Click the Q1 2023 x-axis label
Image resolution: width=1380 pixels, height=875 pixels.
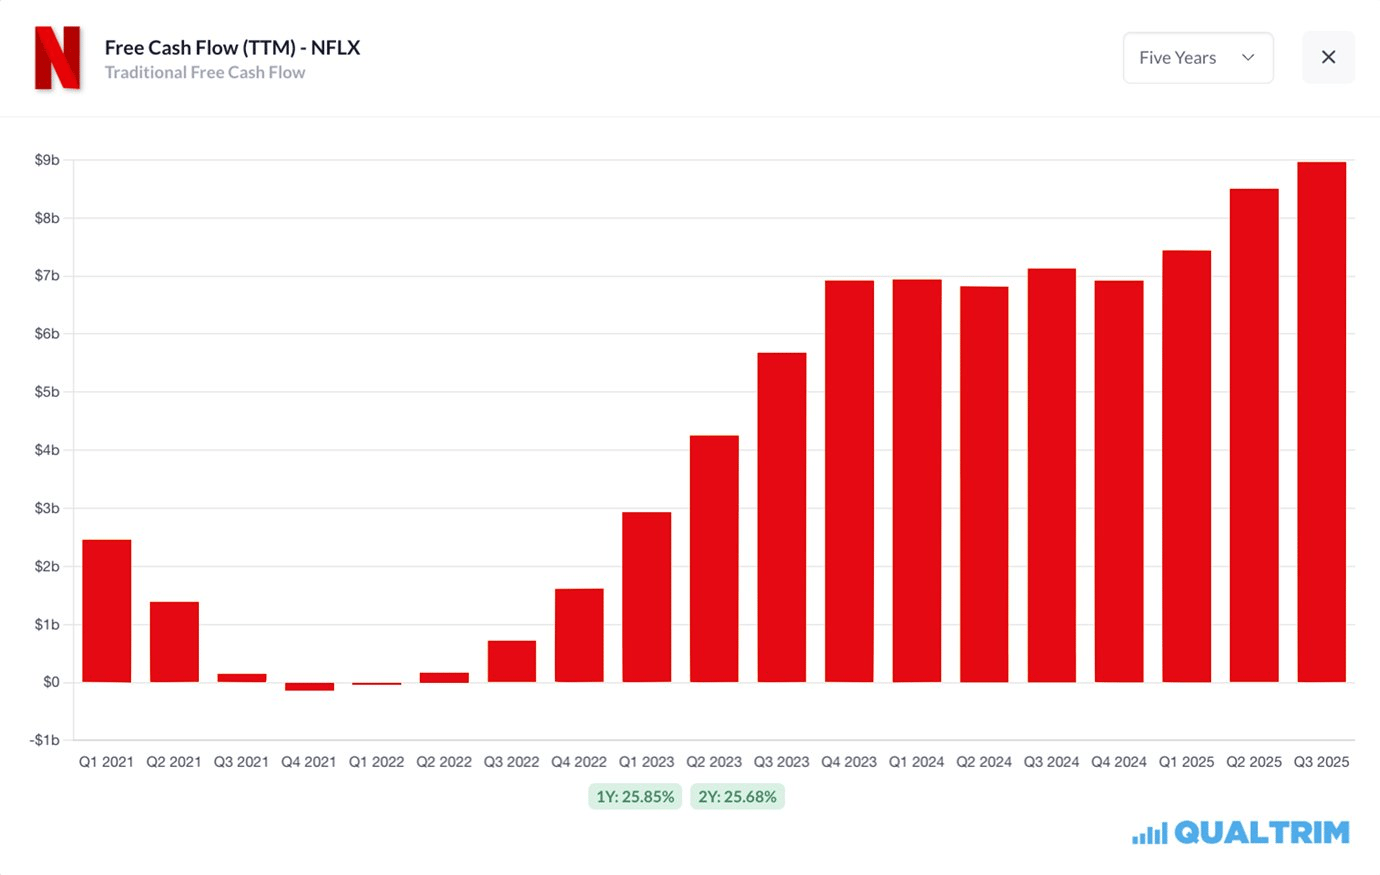tap(646, 762)
